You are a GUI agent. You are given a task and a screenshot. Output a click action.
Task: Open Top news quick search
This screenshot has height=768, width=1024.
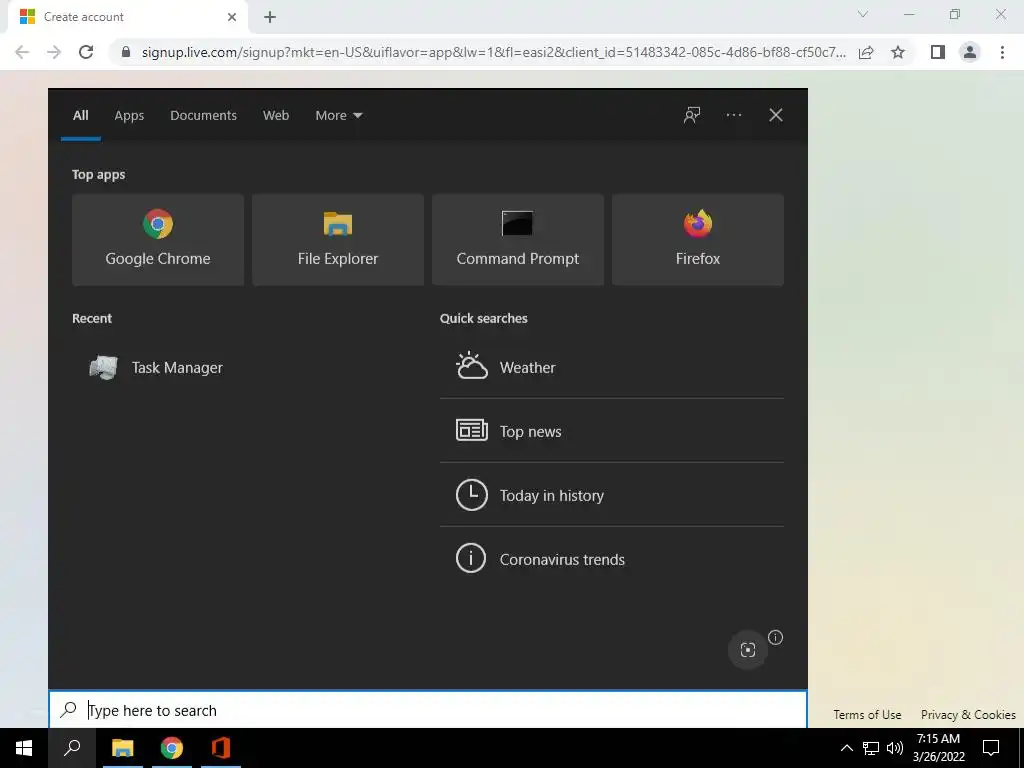(x=612, y=431)
